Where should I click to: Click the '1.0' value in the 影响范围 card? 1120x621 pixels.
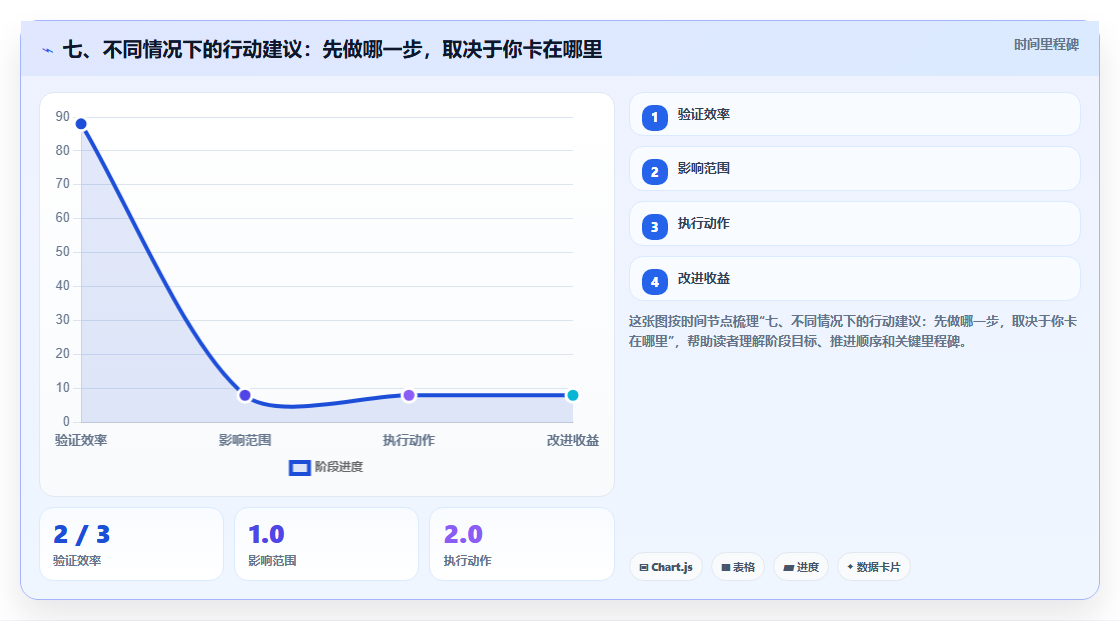266,535
